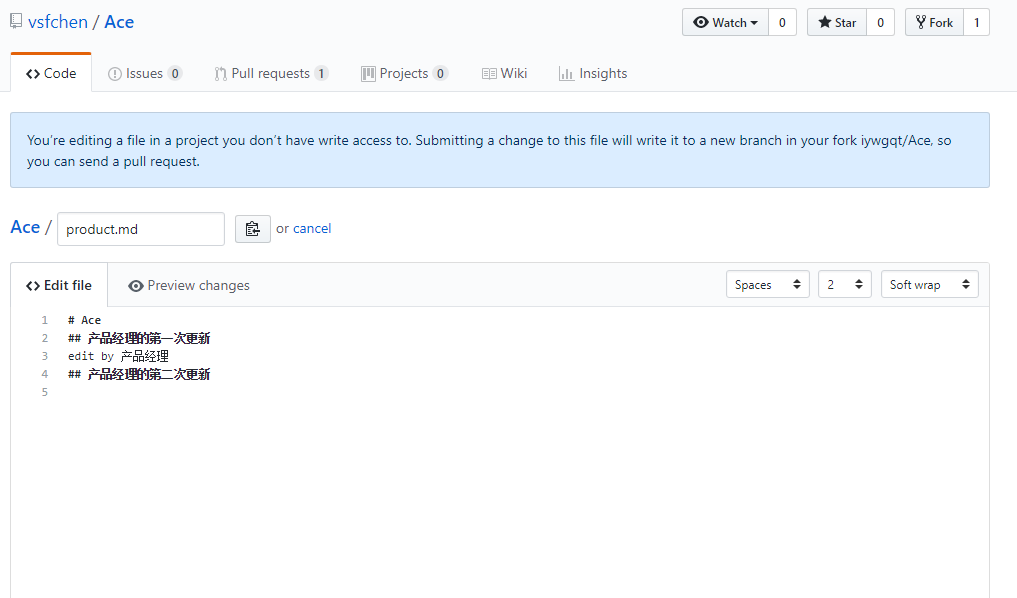Open the Pull requests tab
The image size is (1017, 598).
click(270, 73)
